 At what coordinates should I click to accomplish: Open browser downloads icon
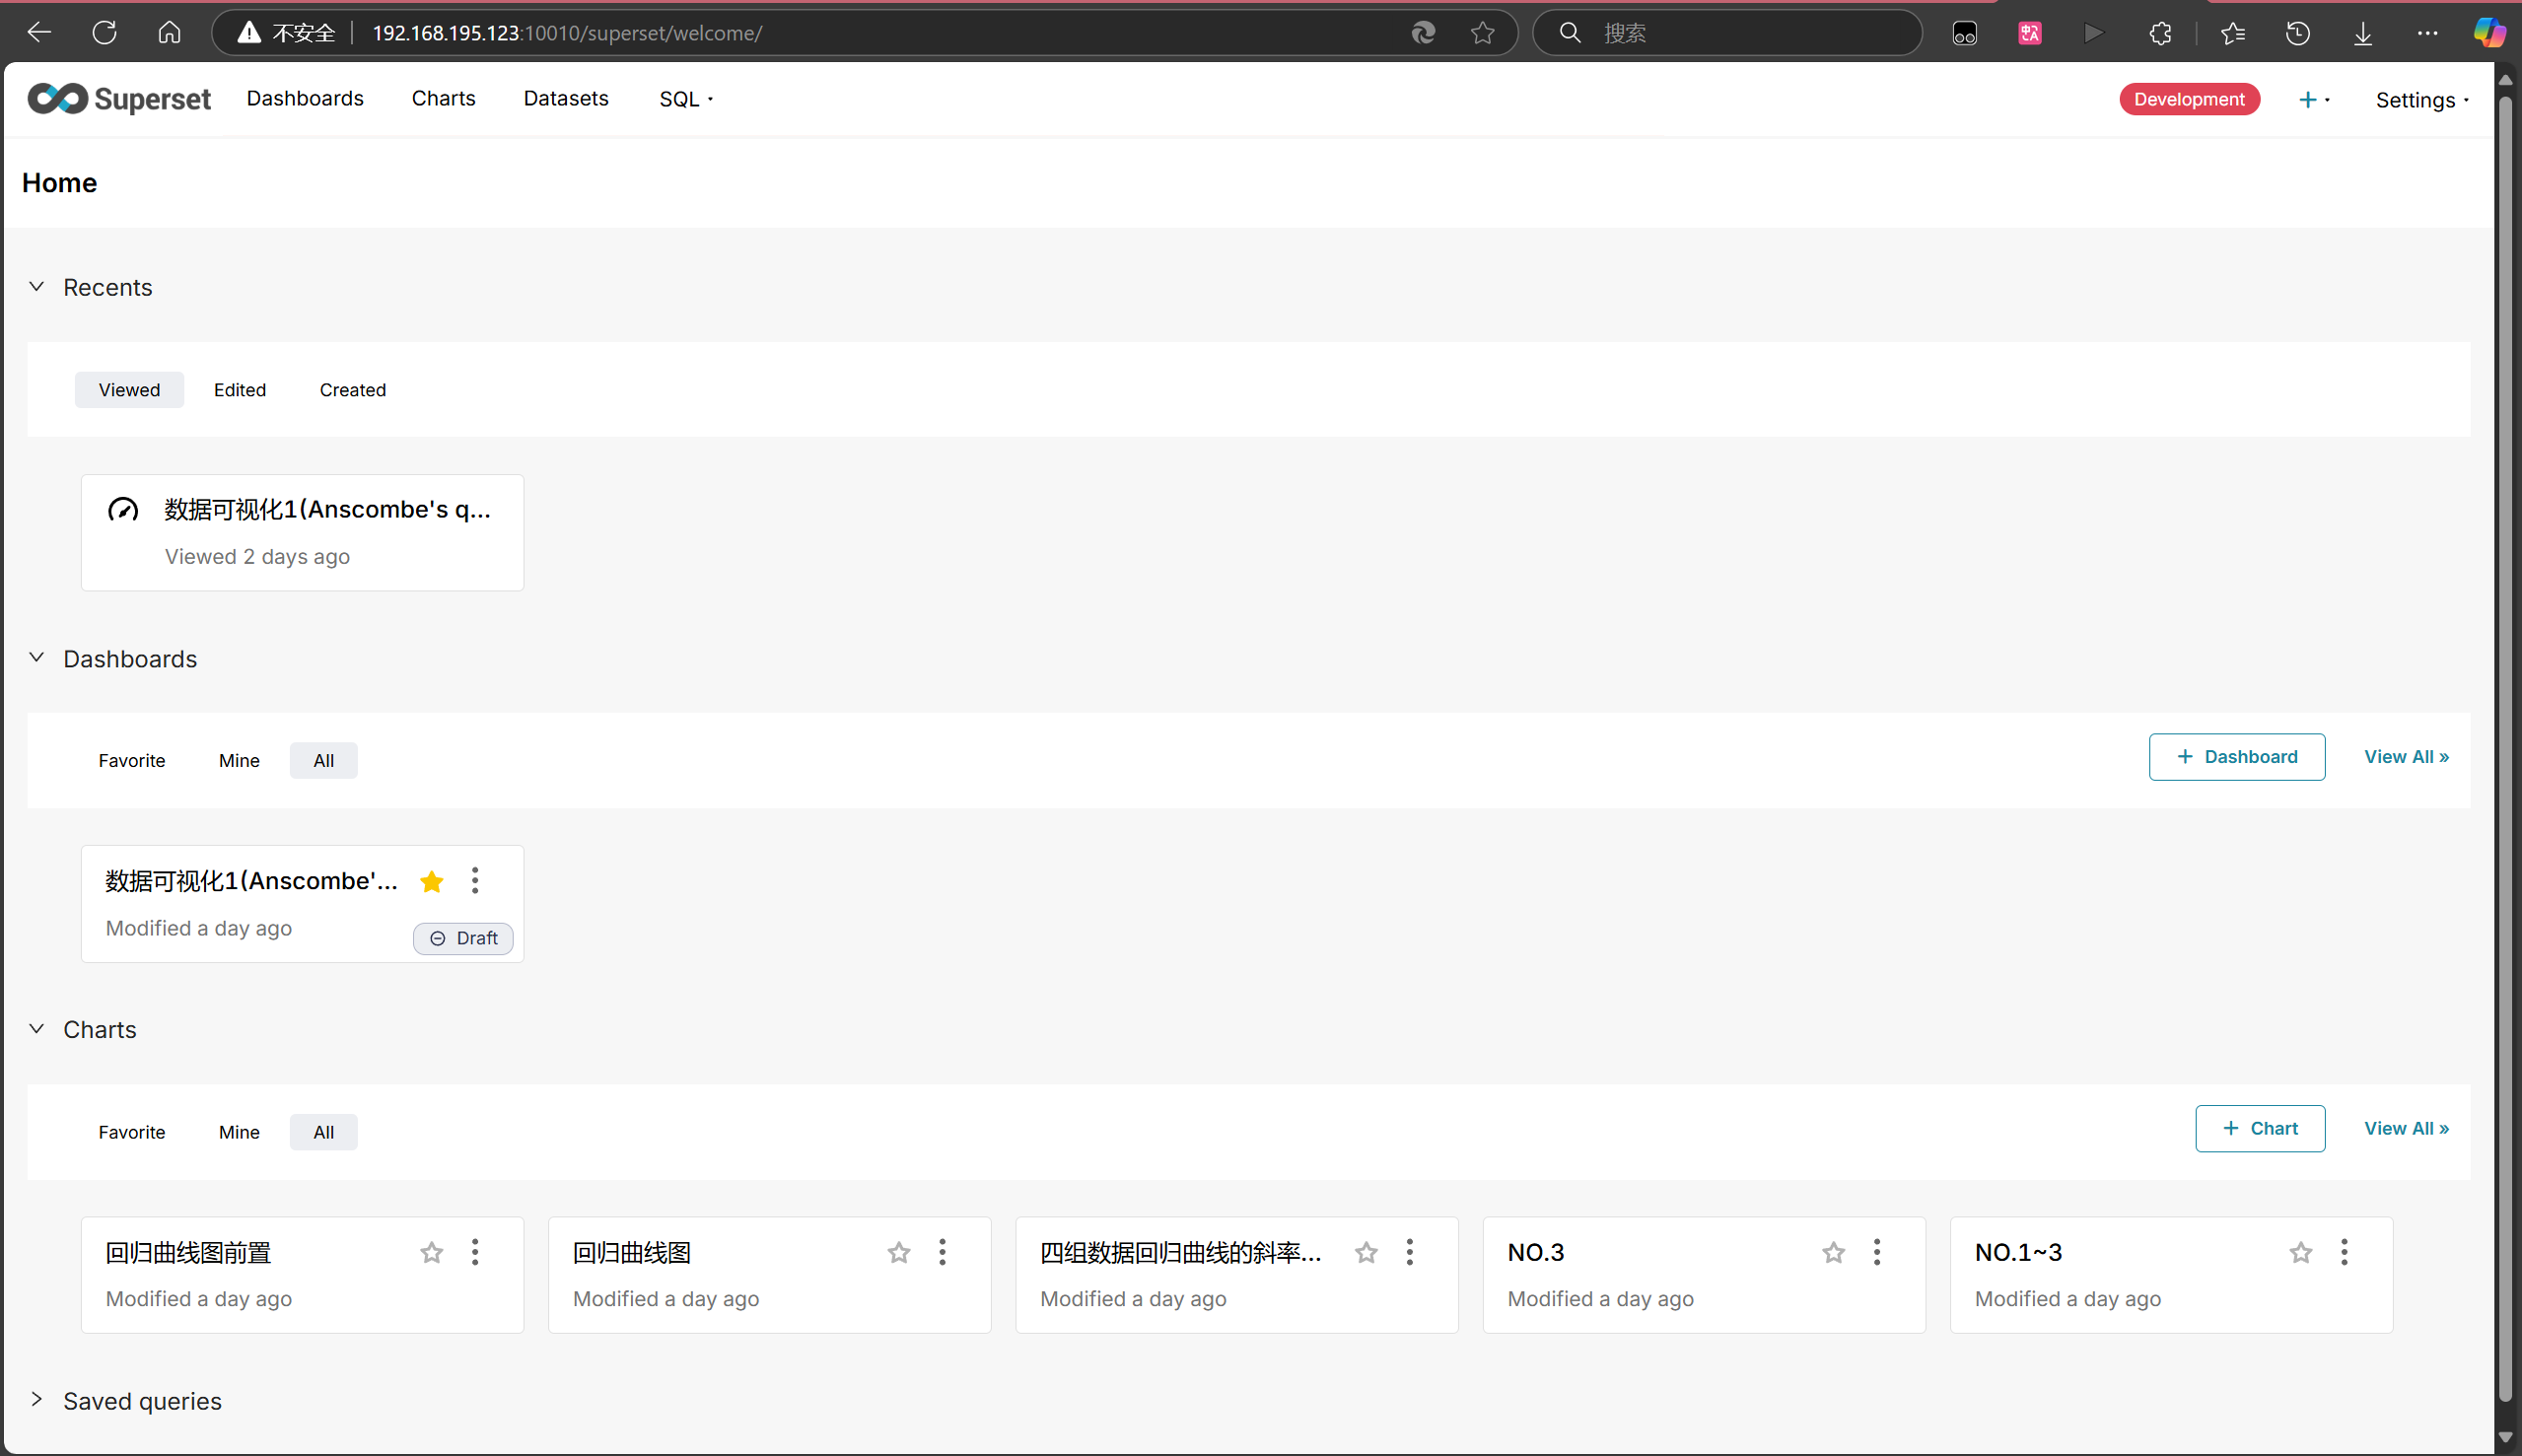(2362, 33)
